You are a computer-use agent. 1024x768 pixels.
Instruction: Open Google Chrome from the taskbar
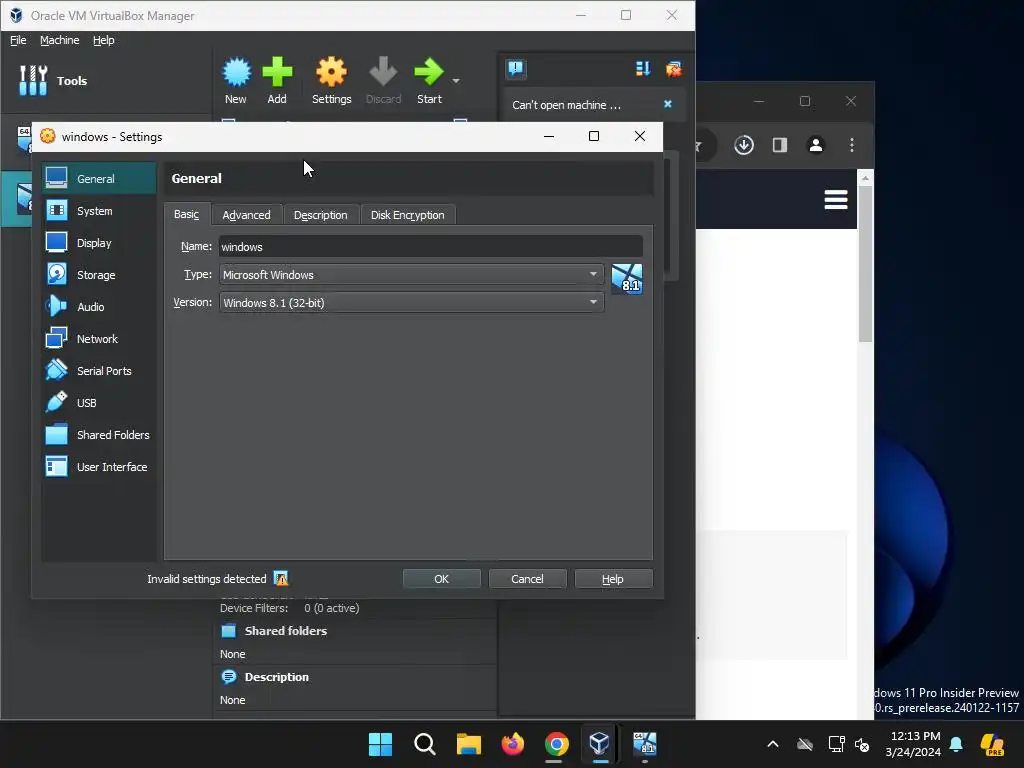coord(556,744)
